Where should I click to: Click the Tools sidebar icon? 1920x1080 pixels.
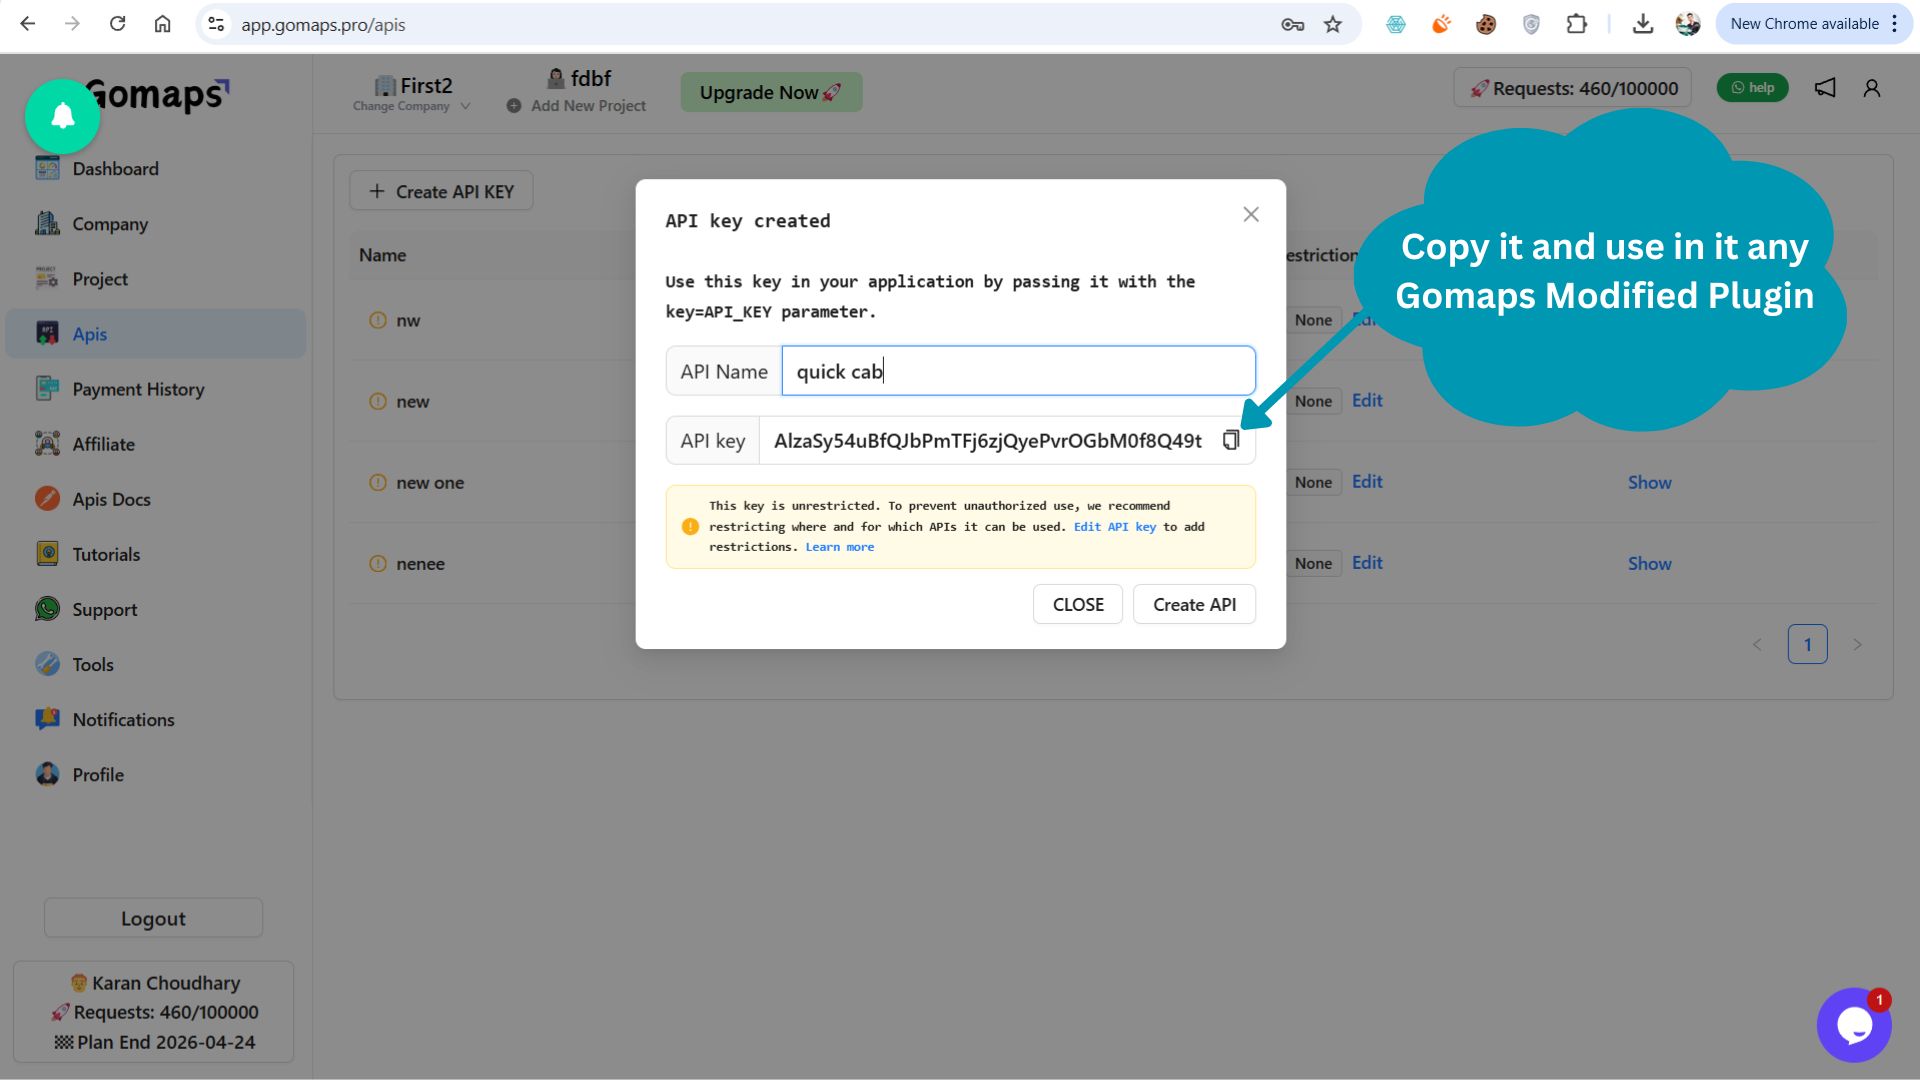tap(47, 663)
